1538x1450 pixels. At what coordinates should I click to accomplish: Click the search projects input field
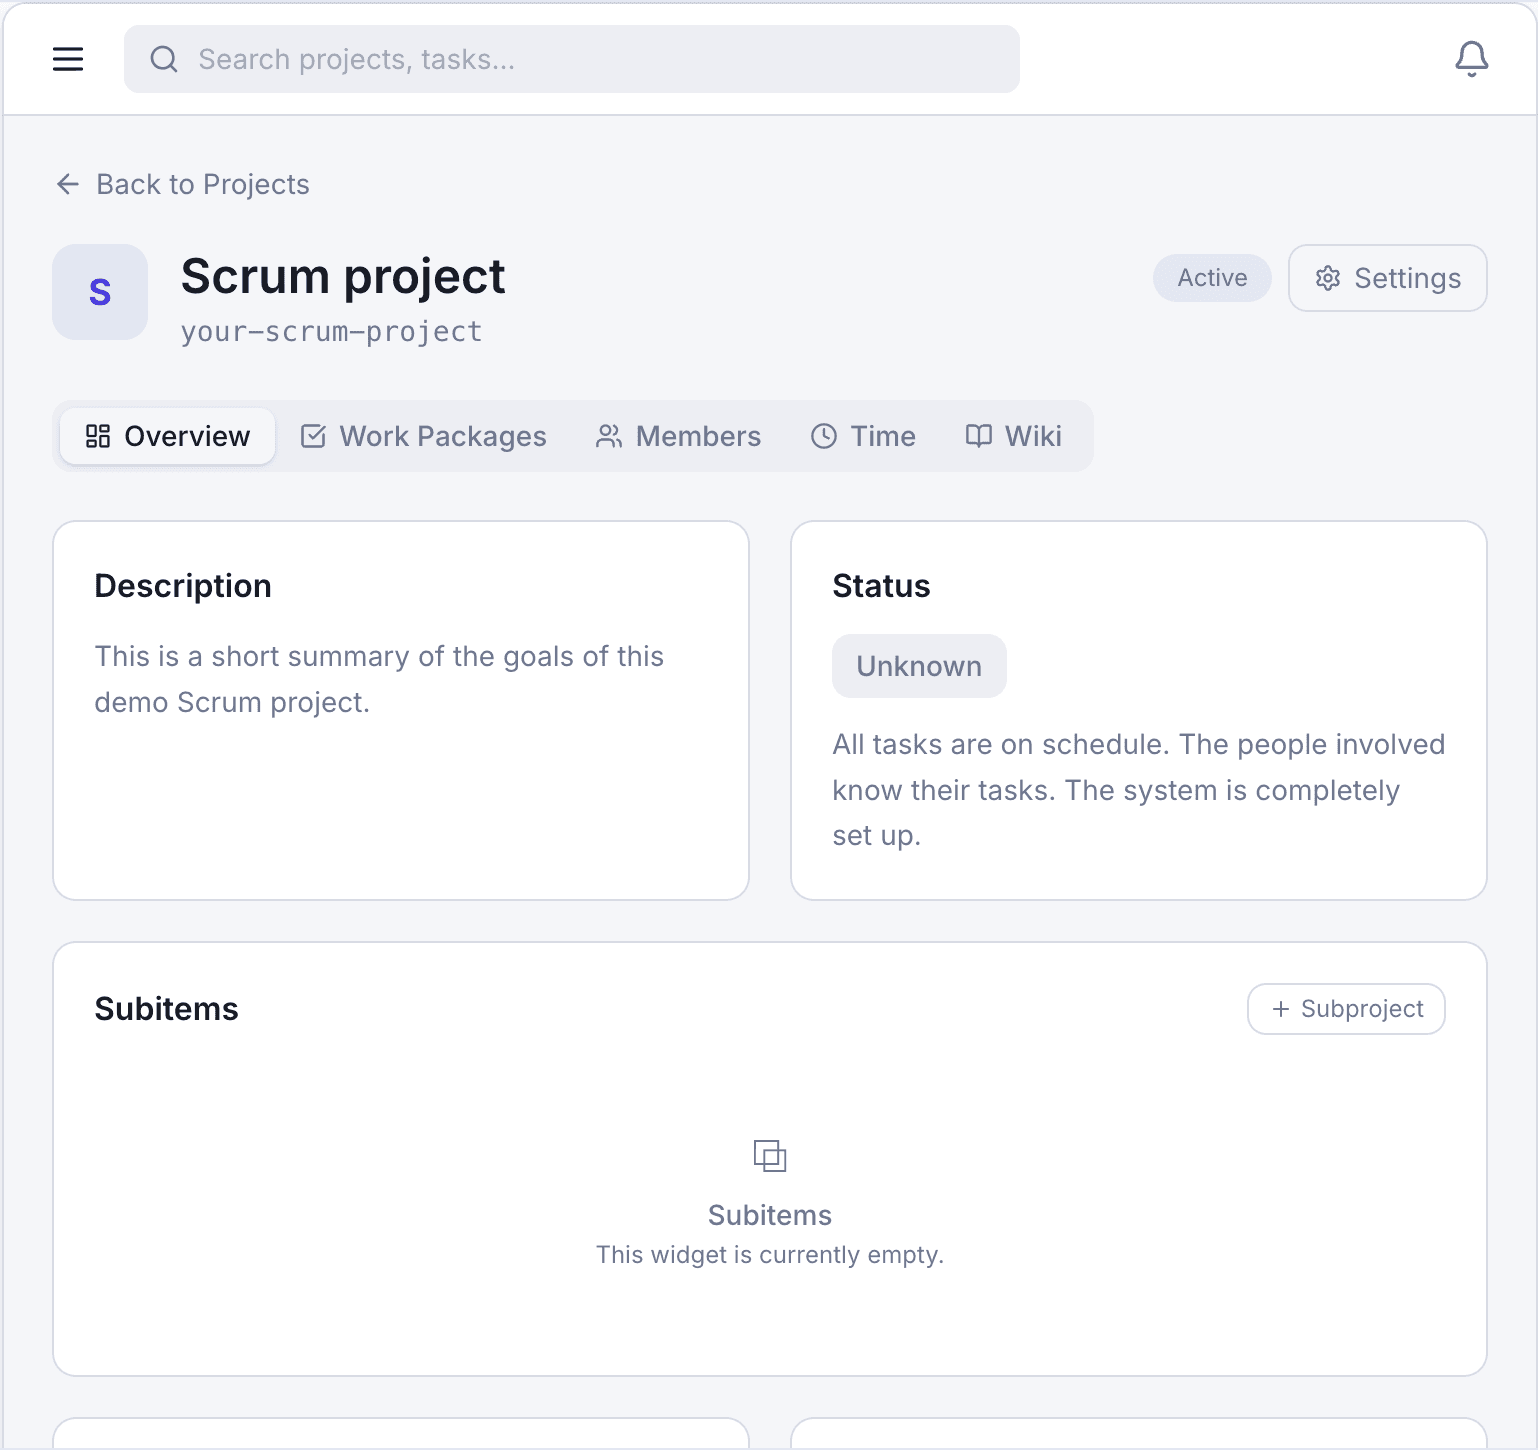571,59
